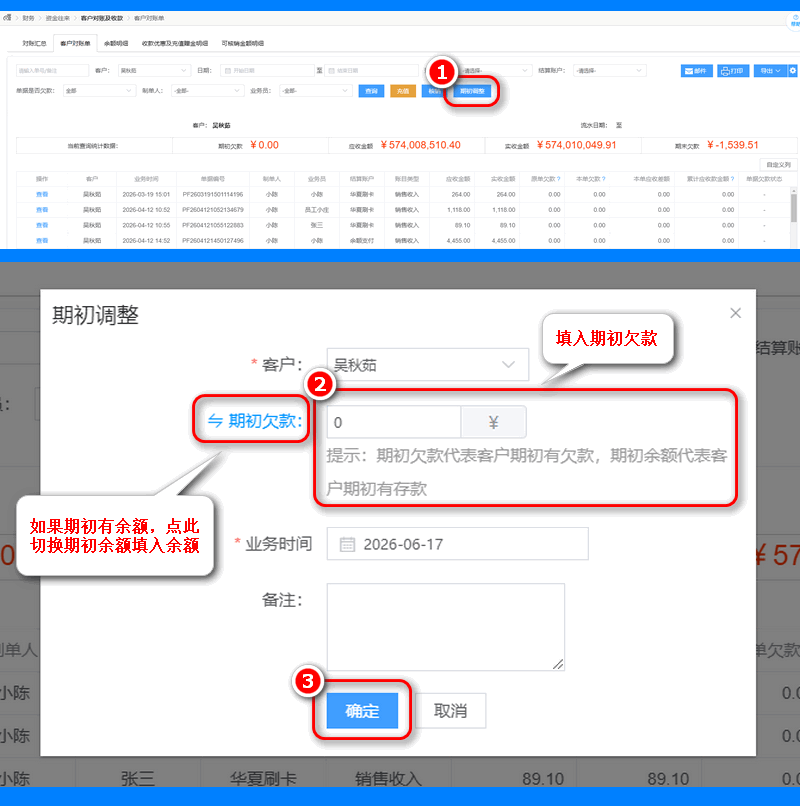Open the 客户 filter dropdown in toolbar
This screenshot has width=800, height=806.
154,70
